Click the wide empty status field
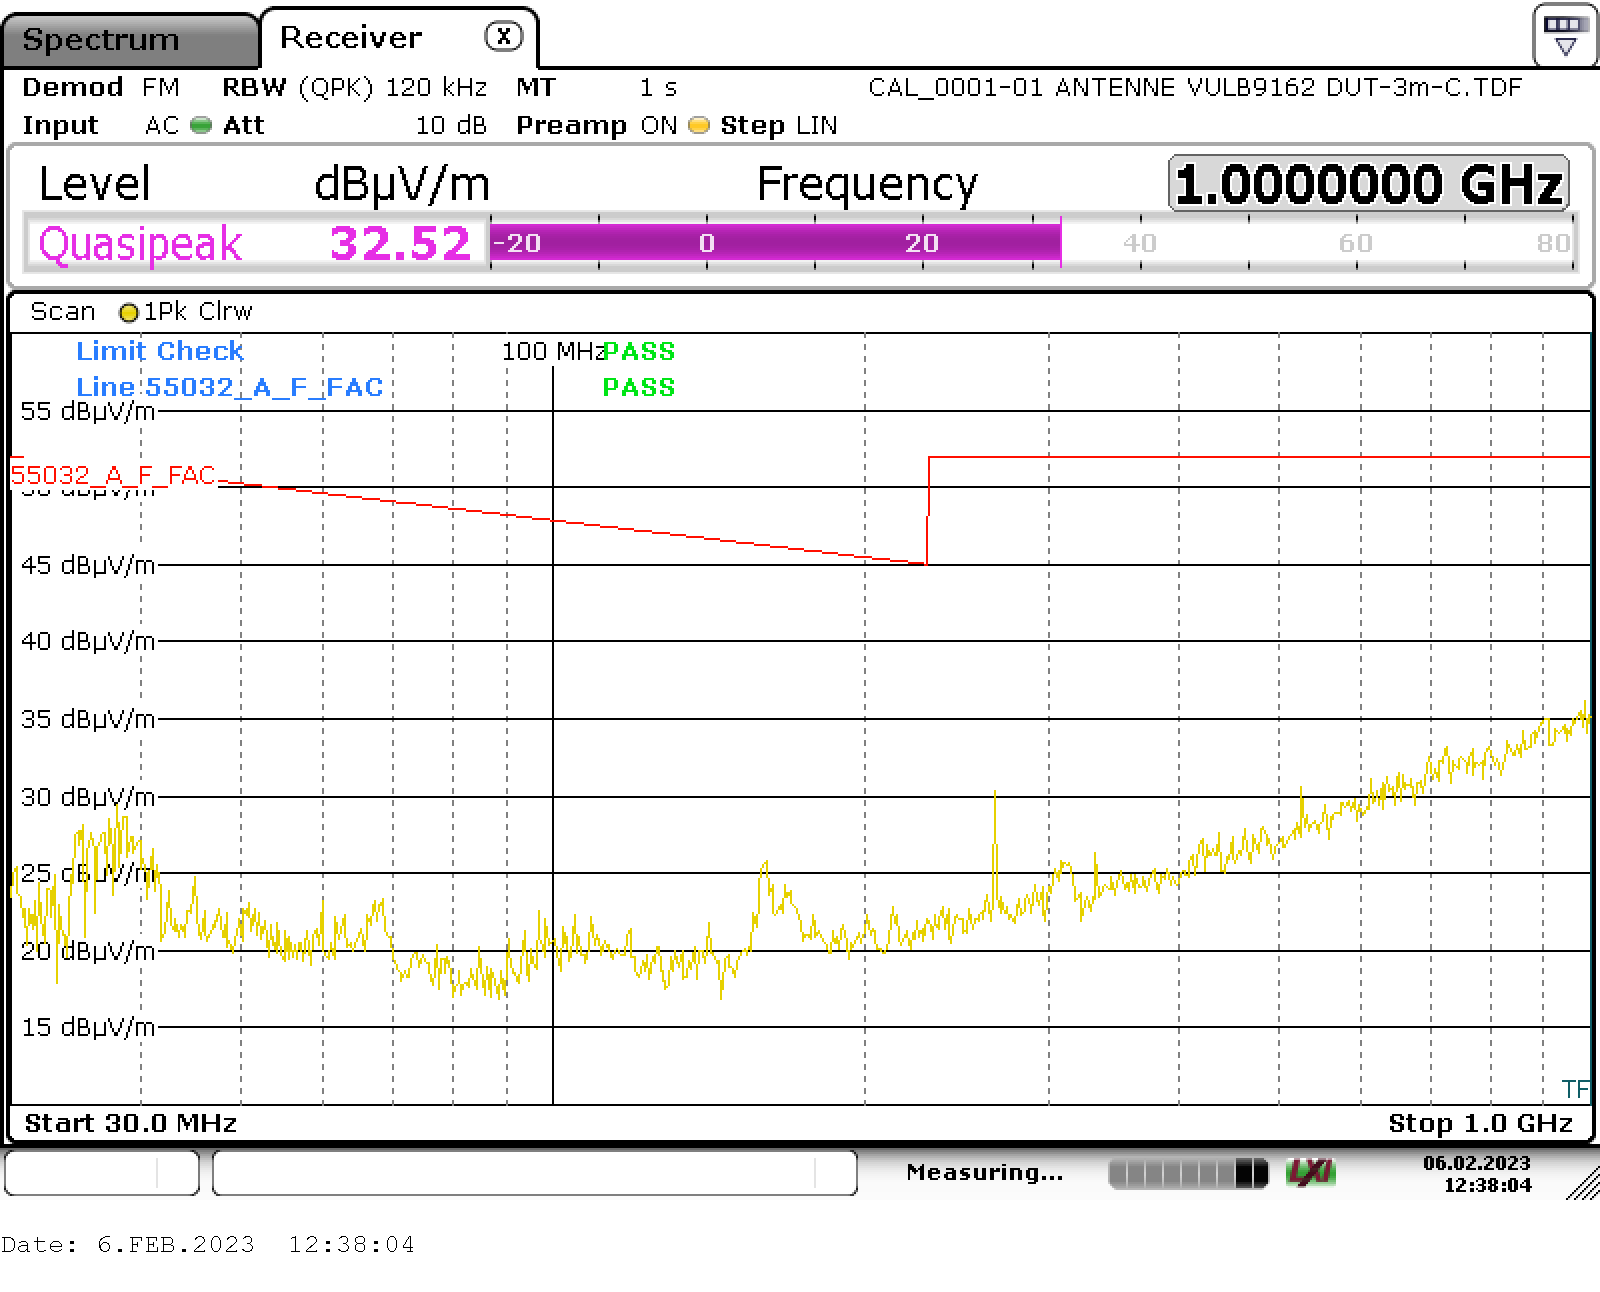1600x1292 pixels. click(535, 1173)
